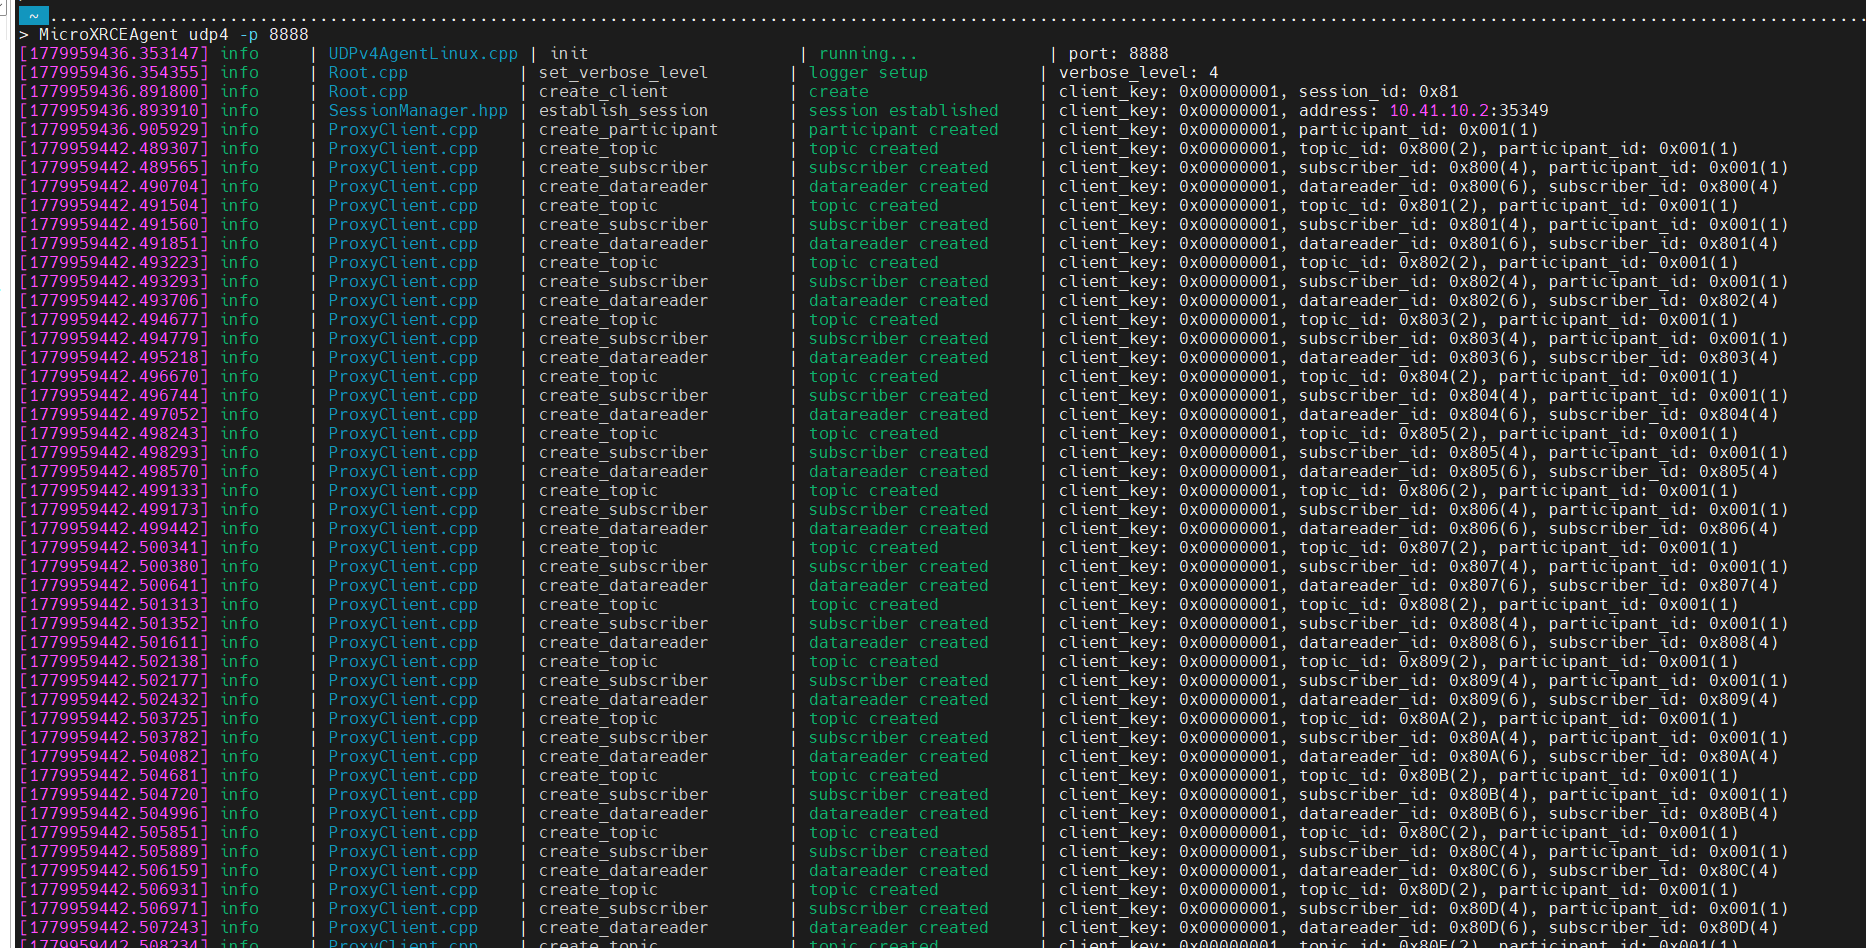Click the green "running..." status text
The height and width of the screenshot is (948, 1866).
868,53
